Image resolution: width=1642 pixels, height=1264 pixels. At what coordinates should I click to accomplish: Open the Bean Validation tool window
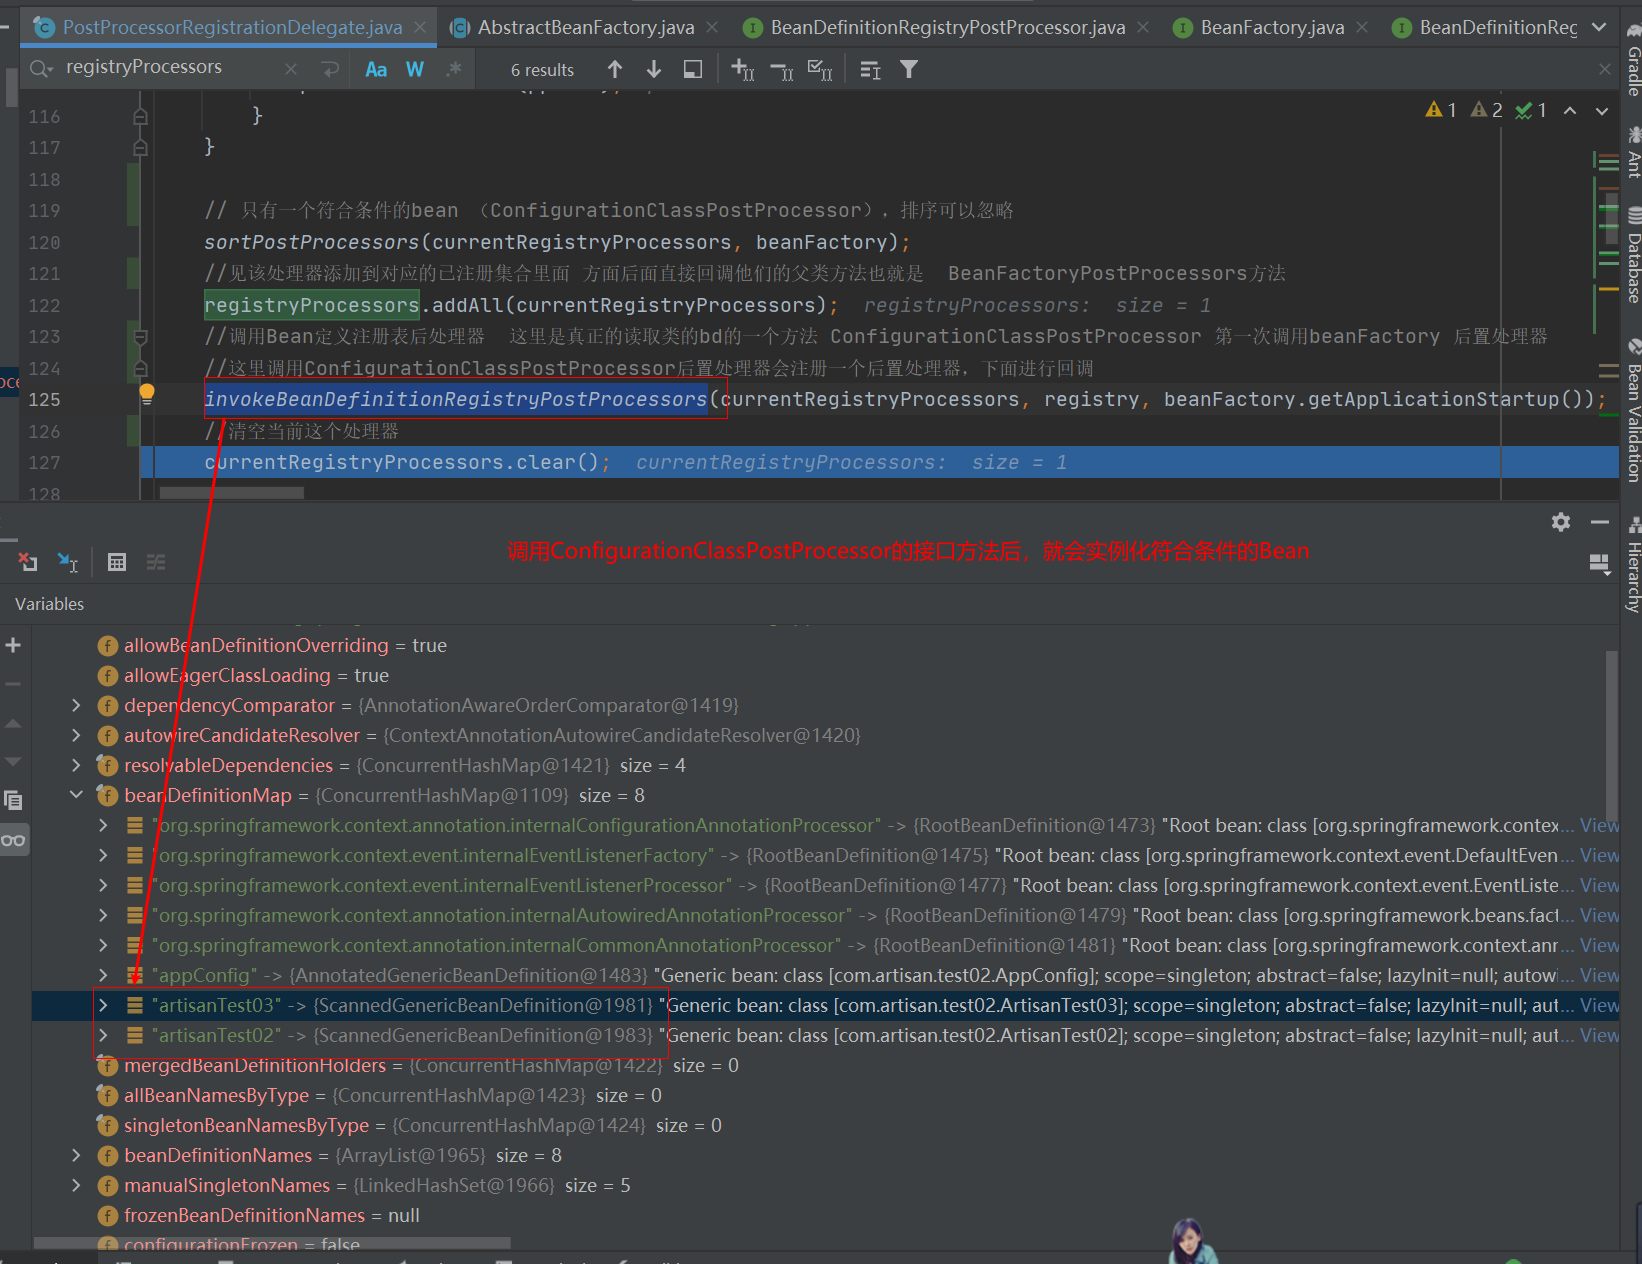coord(1633,410)
